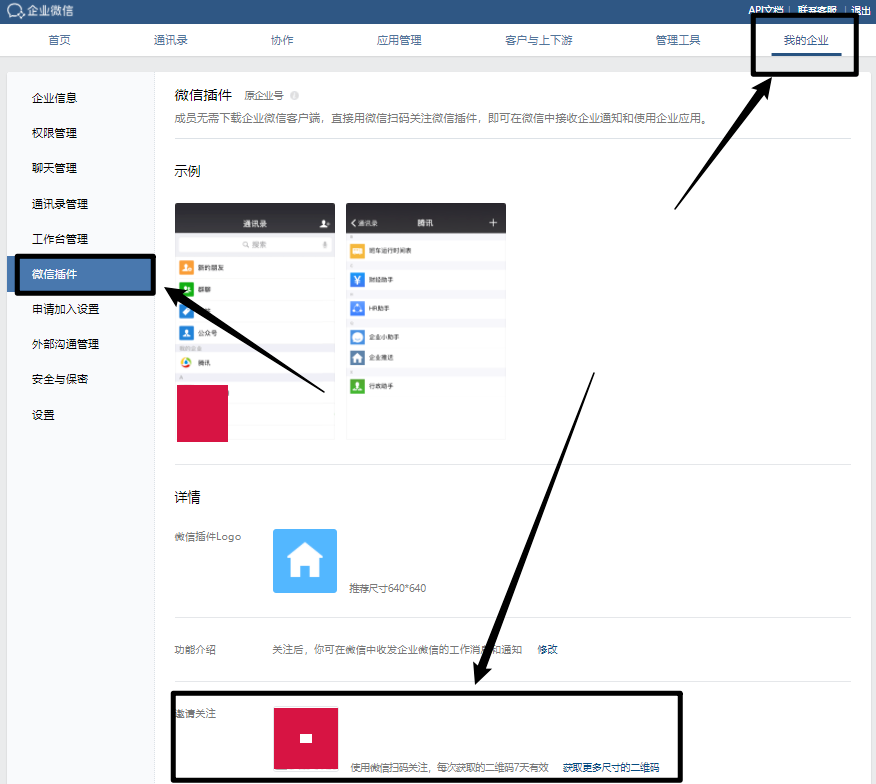The width and height of the screenshot is (876, 784).
Task: Select the 管理工具 tab
Action: (678, 40)
